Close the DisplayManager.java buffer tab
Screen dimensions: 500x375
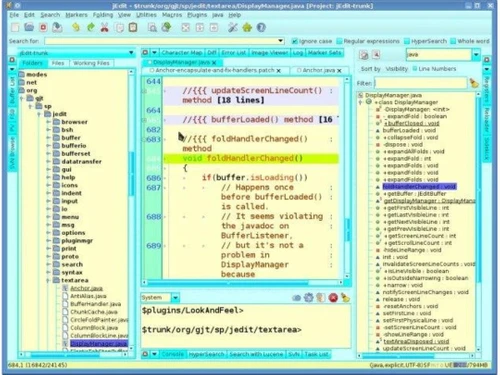coord(214,63)
